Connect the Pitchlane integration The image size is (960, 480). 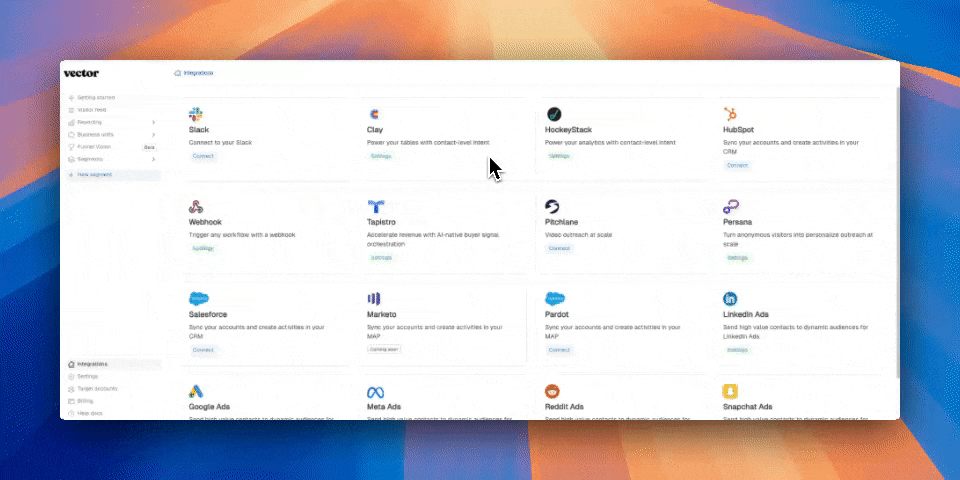(559, 249)
